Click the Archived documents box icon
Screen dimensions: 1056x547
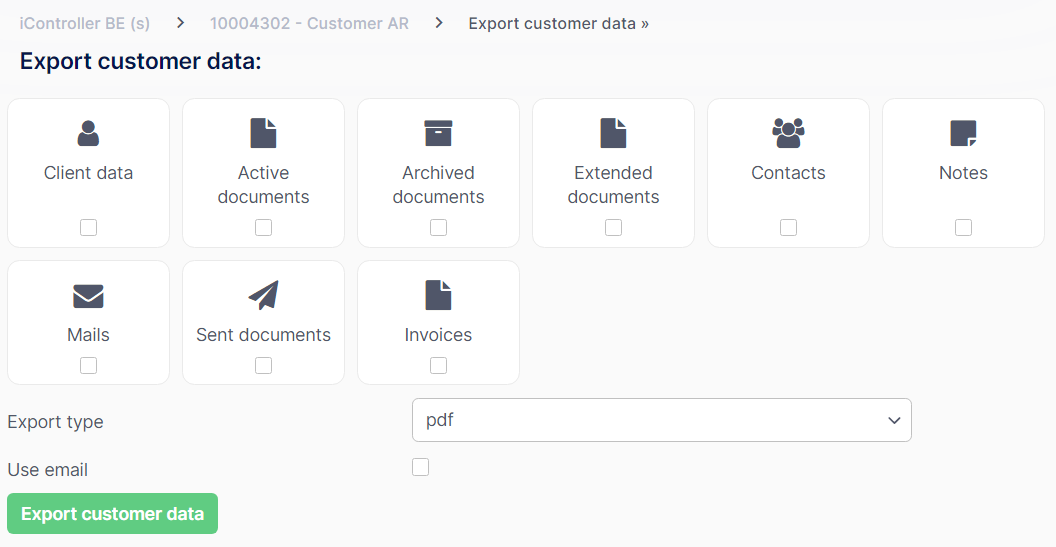click(438, 133)
